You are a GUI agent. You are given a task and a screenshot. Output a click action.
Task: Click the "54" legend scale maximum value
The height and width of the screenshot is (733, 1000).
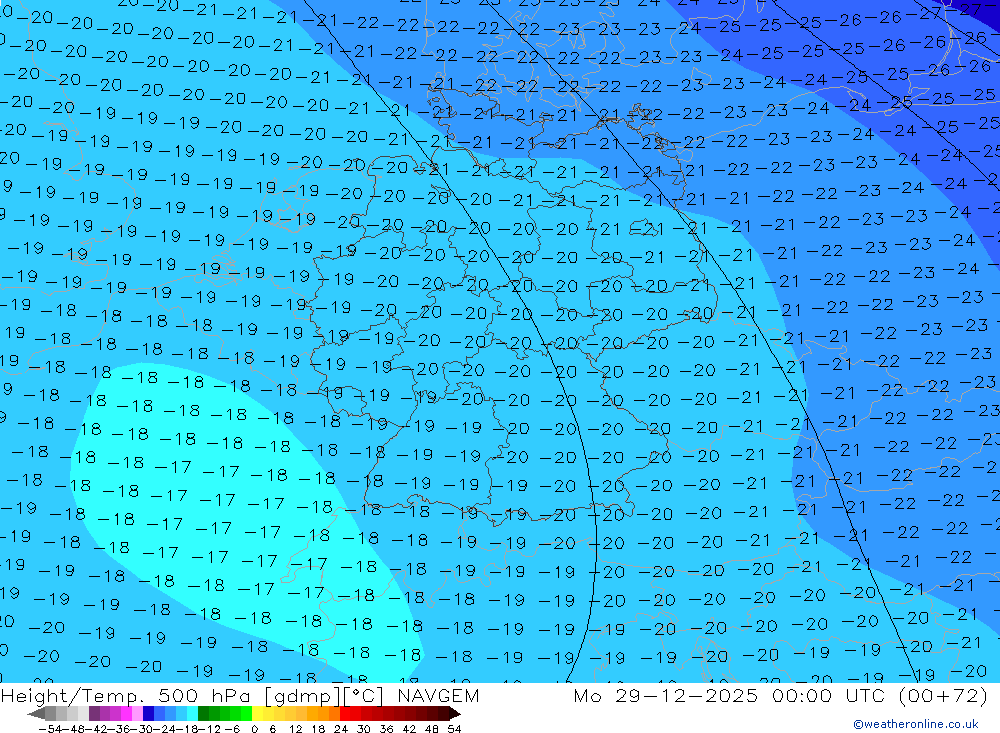[x=454, y=729]
